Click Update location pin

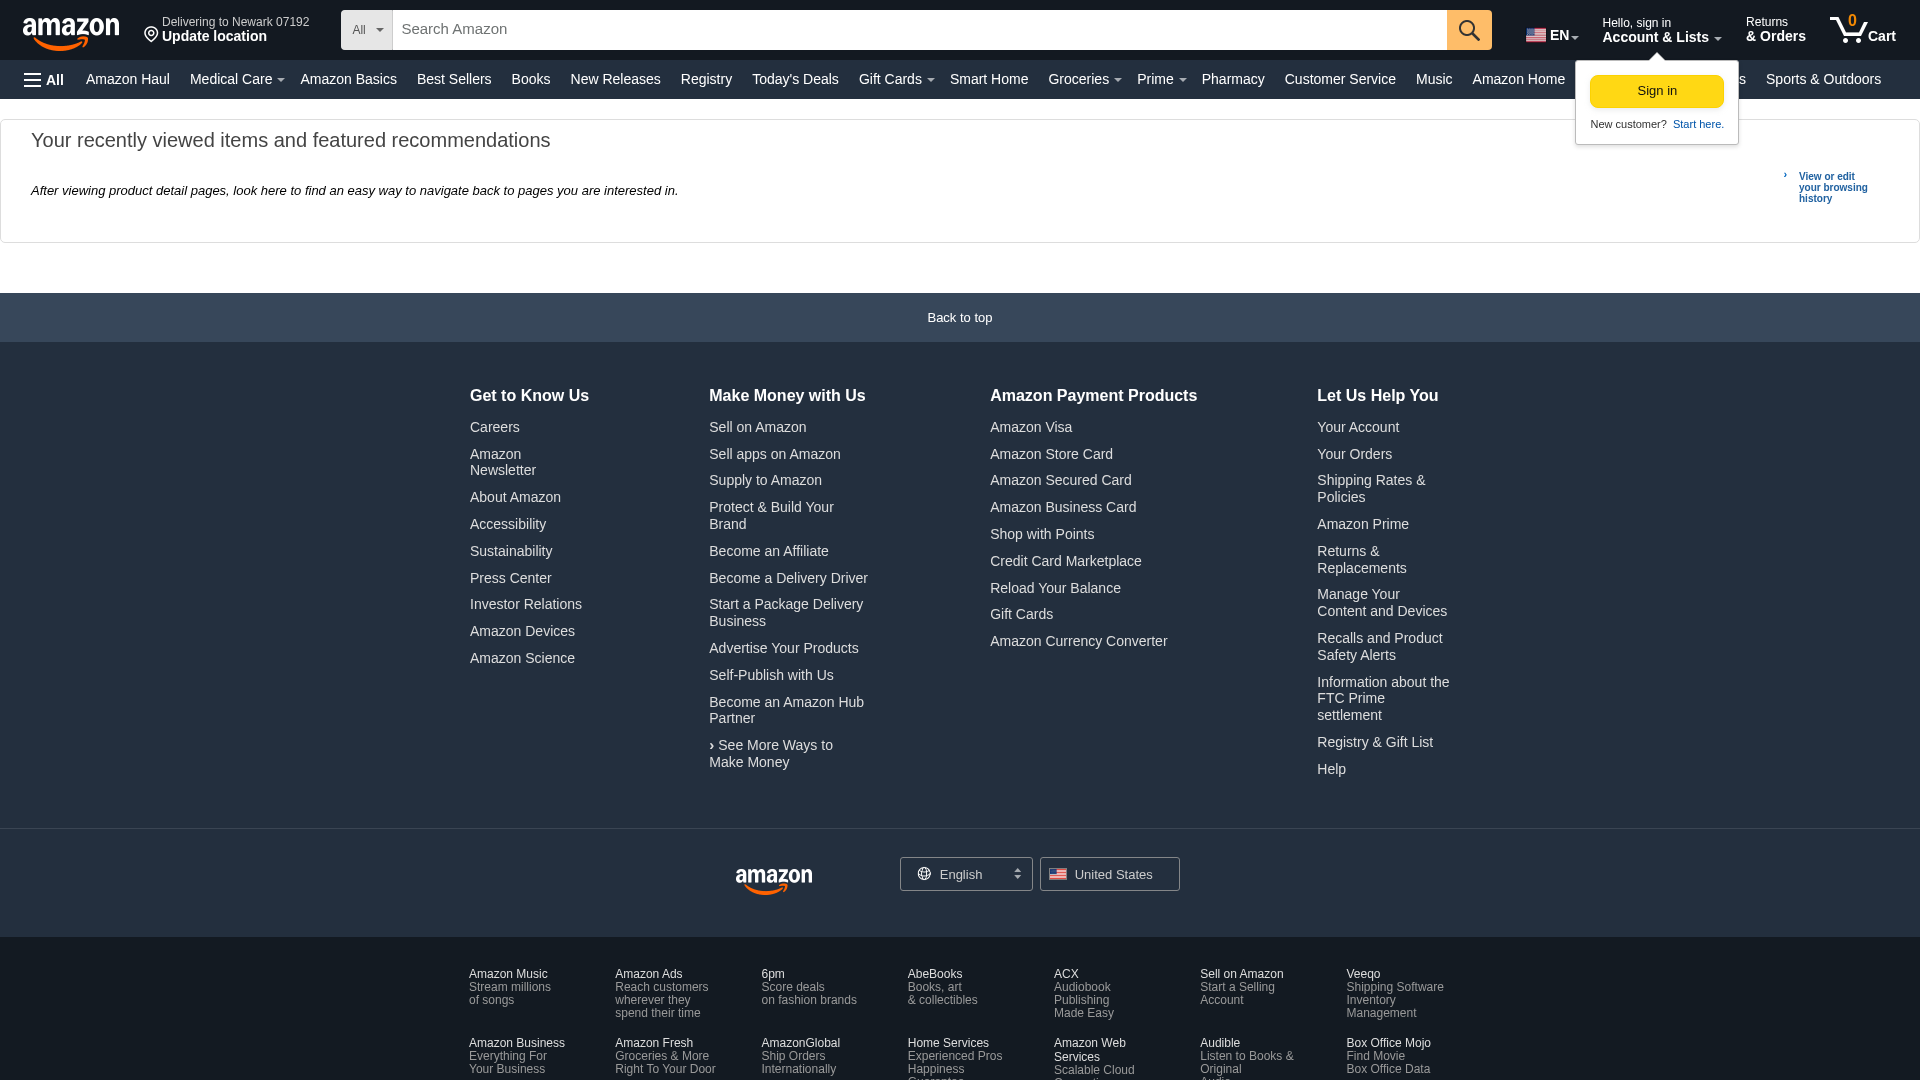point(226,30)
